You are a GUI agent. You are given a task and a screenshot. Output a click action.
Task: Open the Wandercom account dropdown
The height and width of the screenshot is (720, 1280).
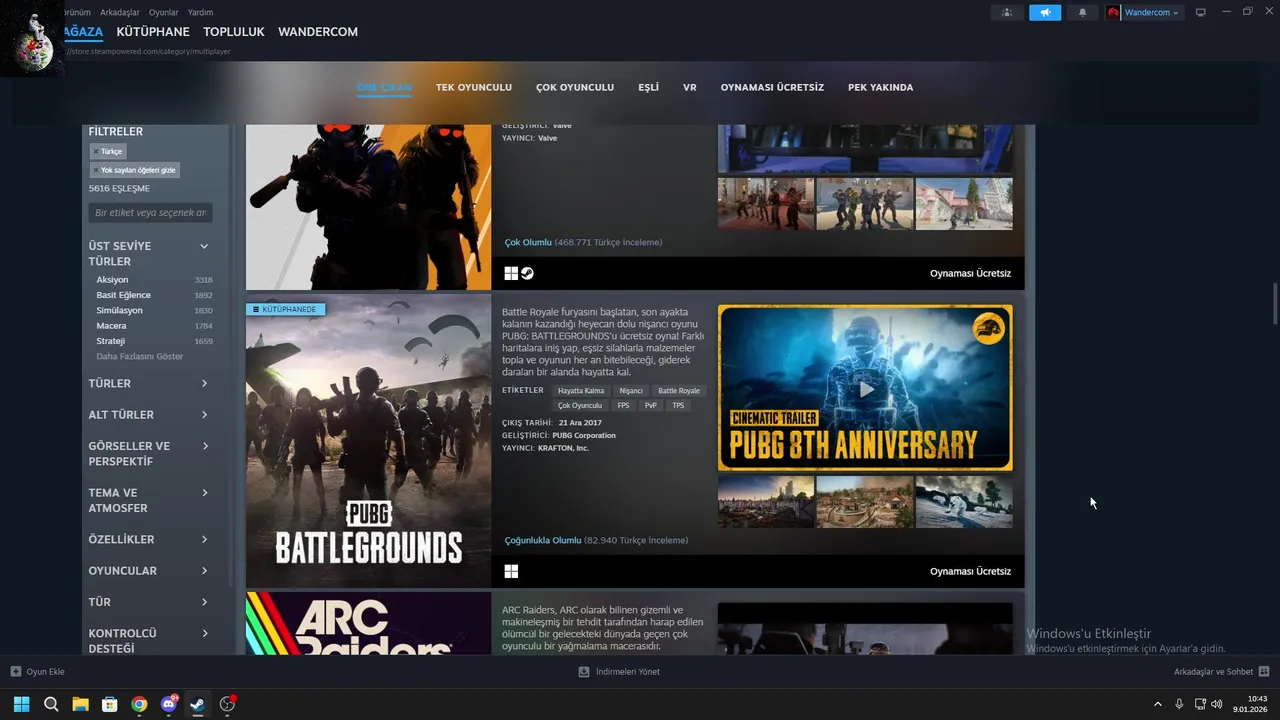(1151, 12)
